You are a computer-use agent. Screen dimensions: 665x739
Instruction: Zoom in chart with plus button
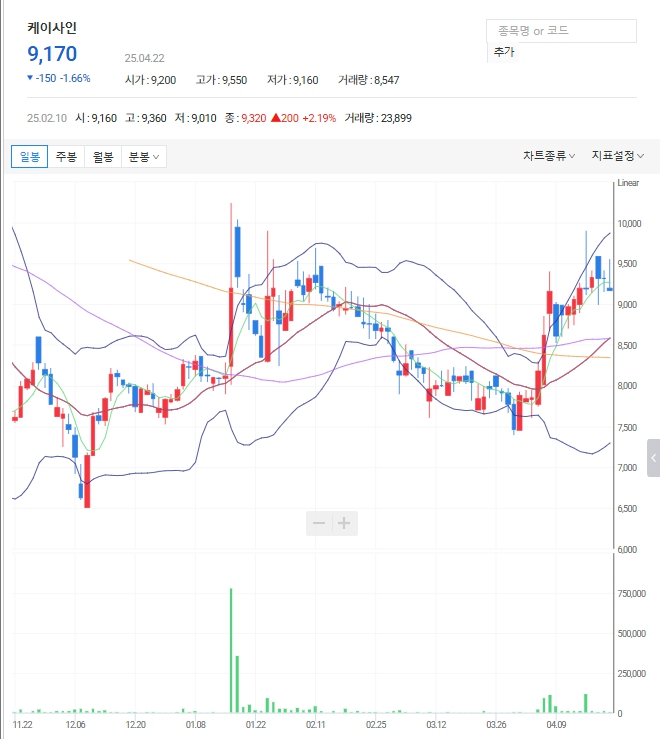click(345, 523)
